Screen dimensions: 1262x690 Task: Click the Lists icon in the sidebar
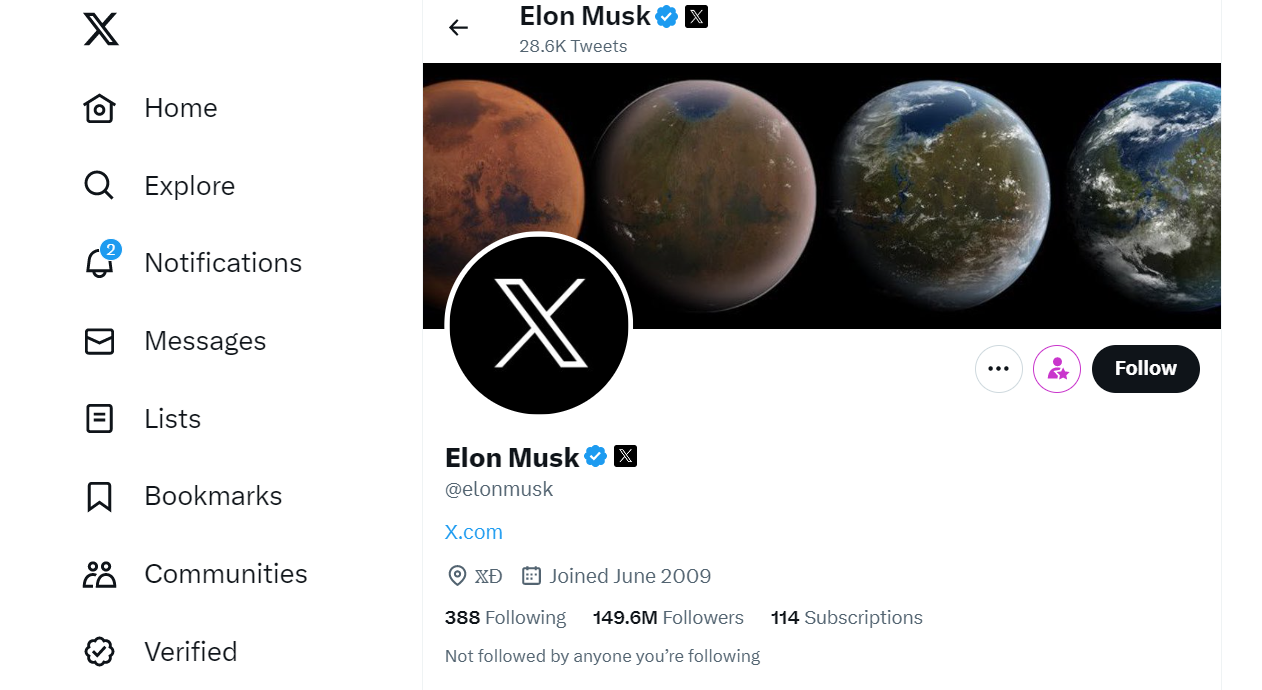(x=99, y=419)
